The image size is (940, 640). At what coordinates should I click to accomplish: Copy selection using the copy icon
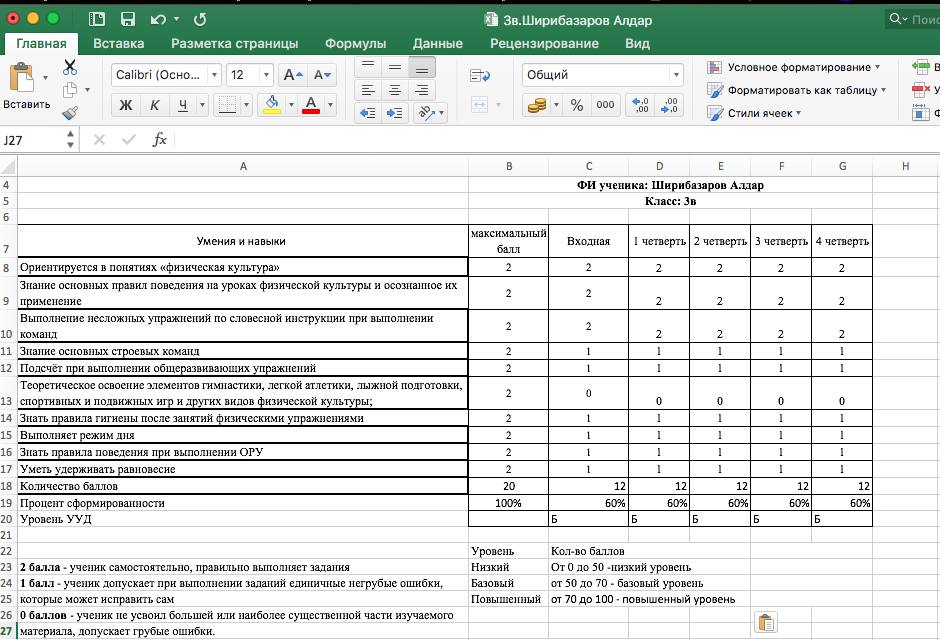click(x=70, y=90)
